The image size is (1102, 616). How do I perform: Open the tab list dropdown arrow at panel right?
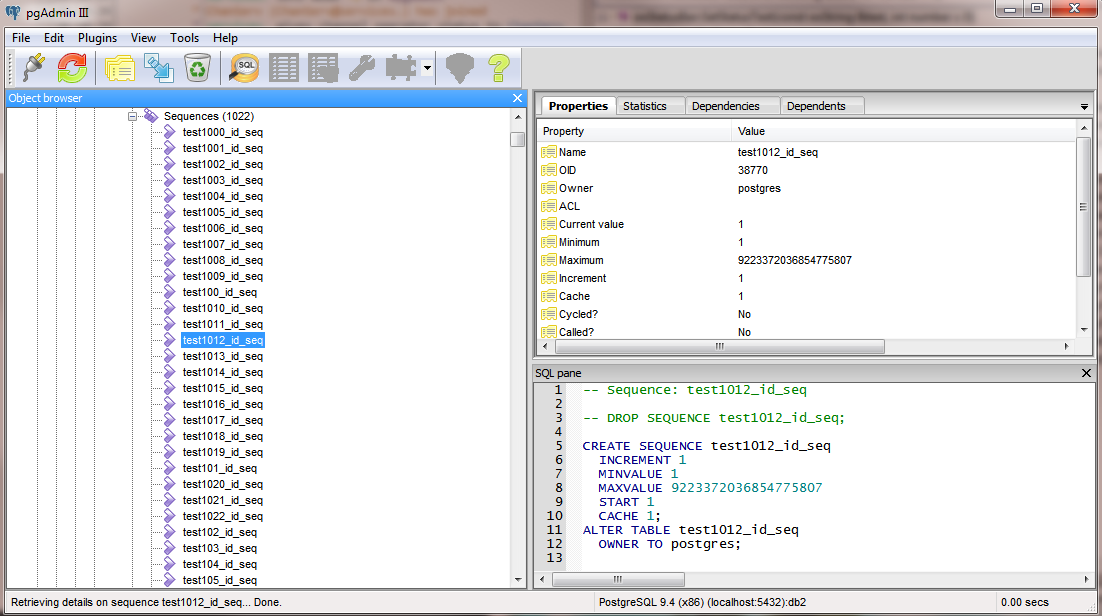[1084, 107]
